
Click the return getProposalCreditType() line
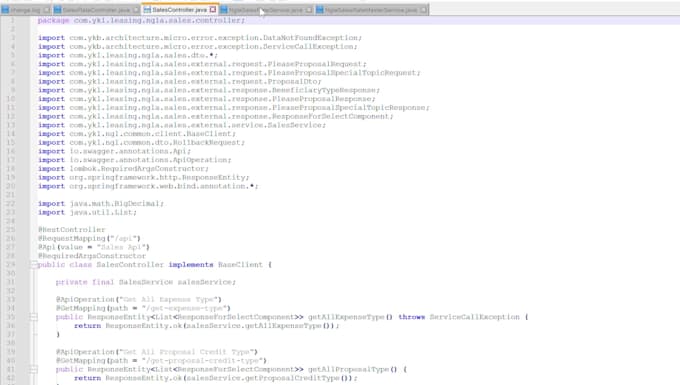[x=216, y=378]
